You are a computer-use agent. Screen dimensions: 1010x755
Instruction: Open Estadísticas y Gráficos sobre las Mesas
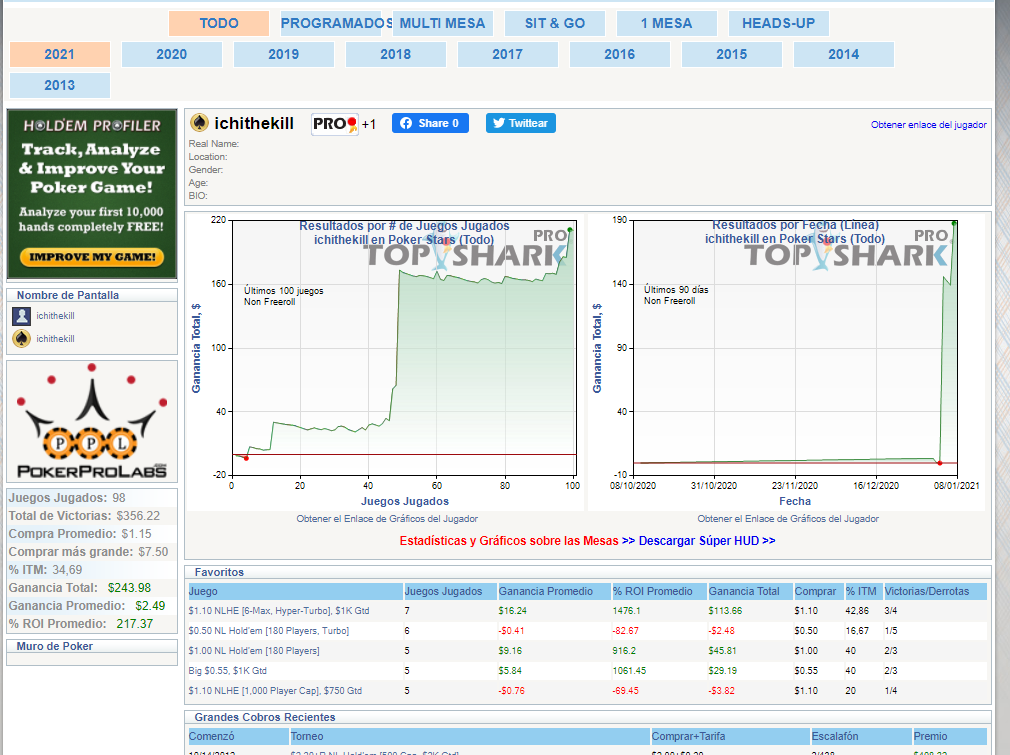click(x=509, y=540)
